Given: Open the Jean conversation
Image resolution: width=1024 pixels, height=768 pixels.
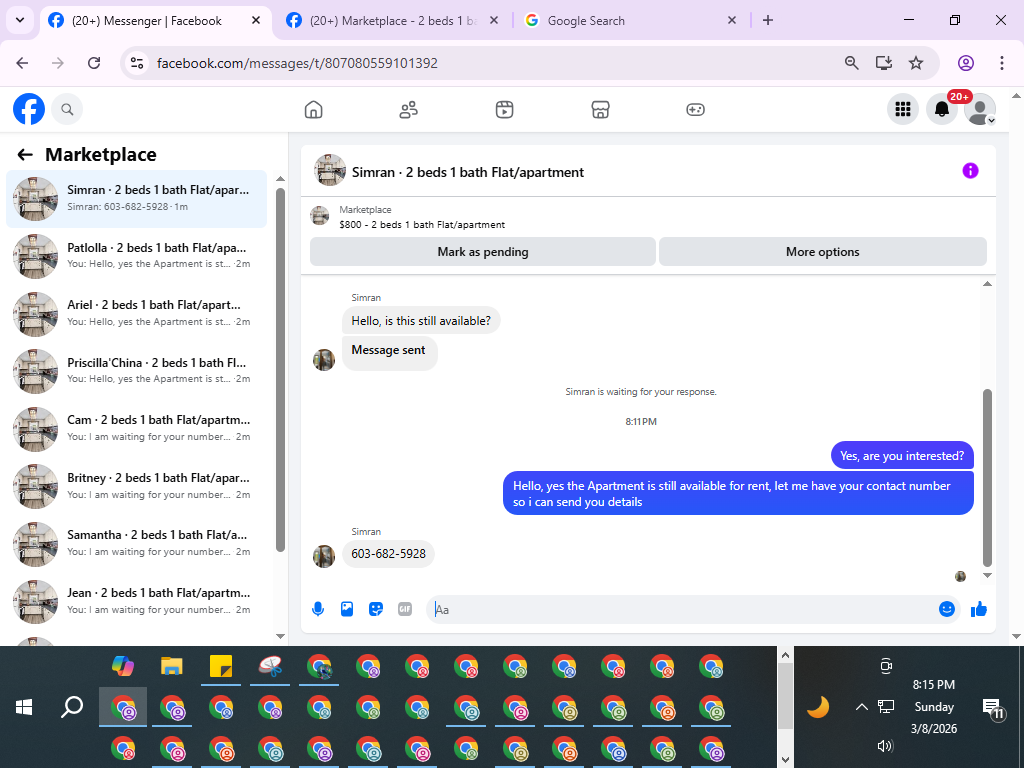Looking at the screenshot, I should pyautogui.click(x=136, y=601).
